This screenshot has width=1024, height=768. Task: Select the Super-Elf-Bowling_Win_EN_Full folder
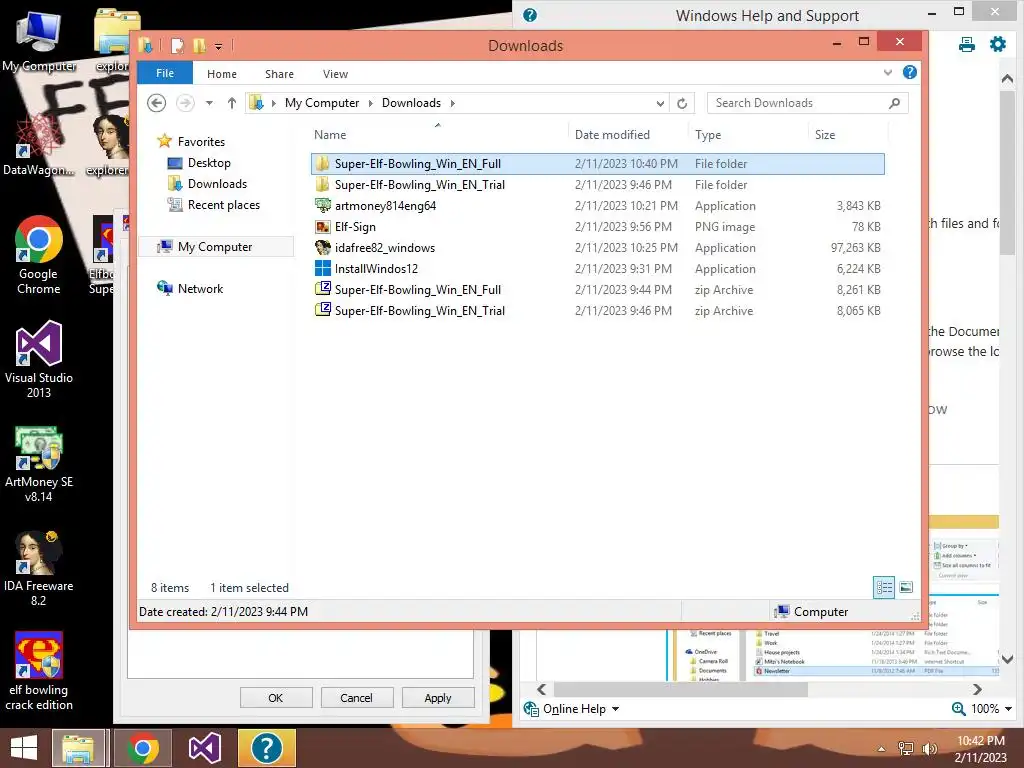tap(598, 164)
